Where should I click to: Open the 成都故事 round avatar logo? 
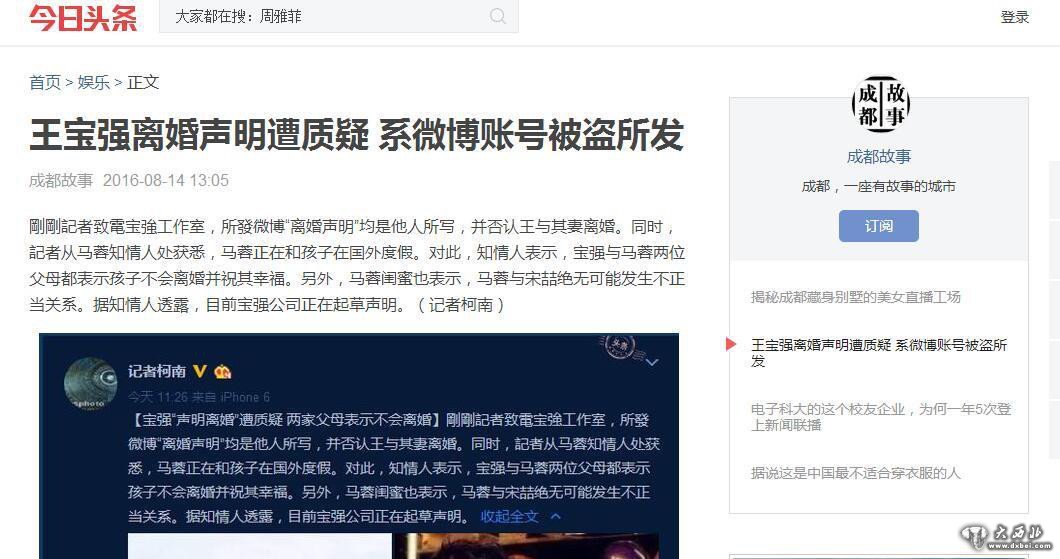pyautogui.click(x=880, y=104)
